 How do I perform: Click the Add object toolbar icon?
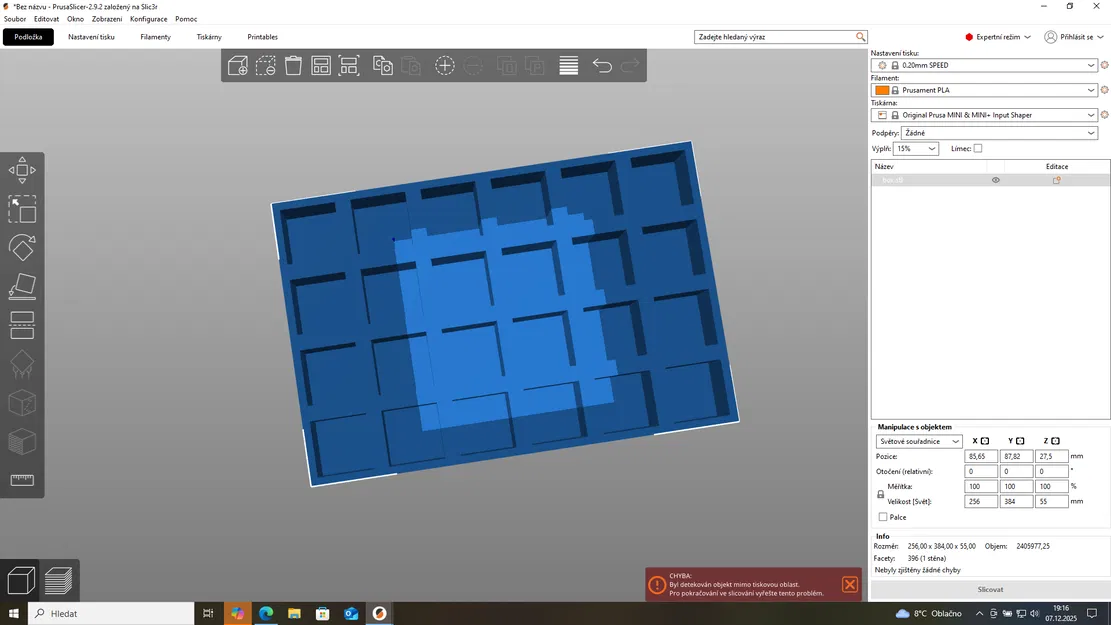pyautogui.click(x=237, y=65)
